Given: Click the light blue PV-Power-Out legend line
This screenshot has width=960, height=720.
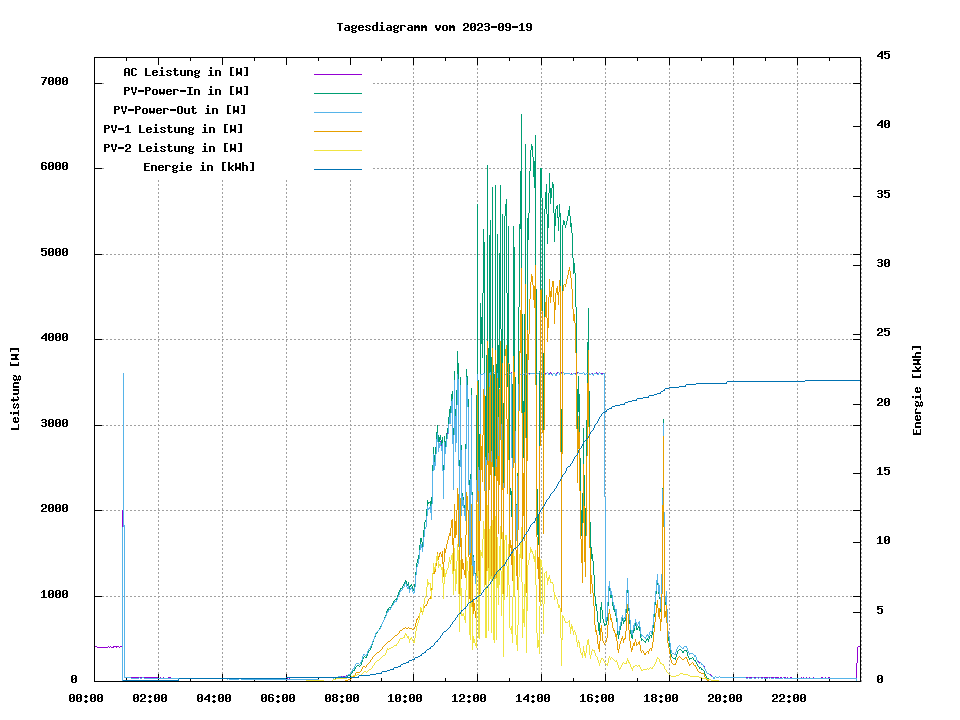Looking at the screenshot, I should click(337, 112).
